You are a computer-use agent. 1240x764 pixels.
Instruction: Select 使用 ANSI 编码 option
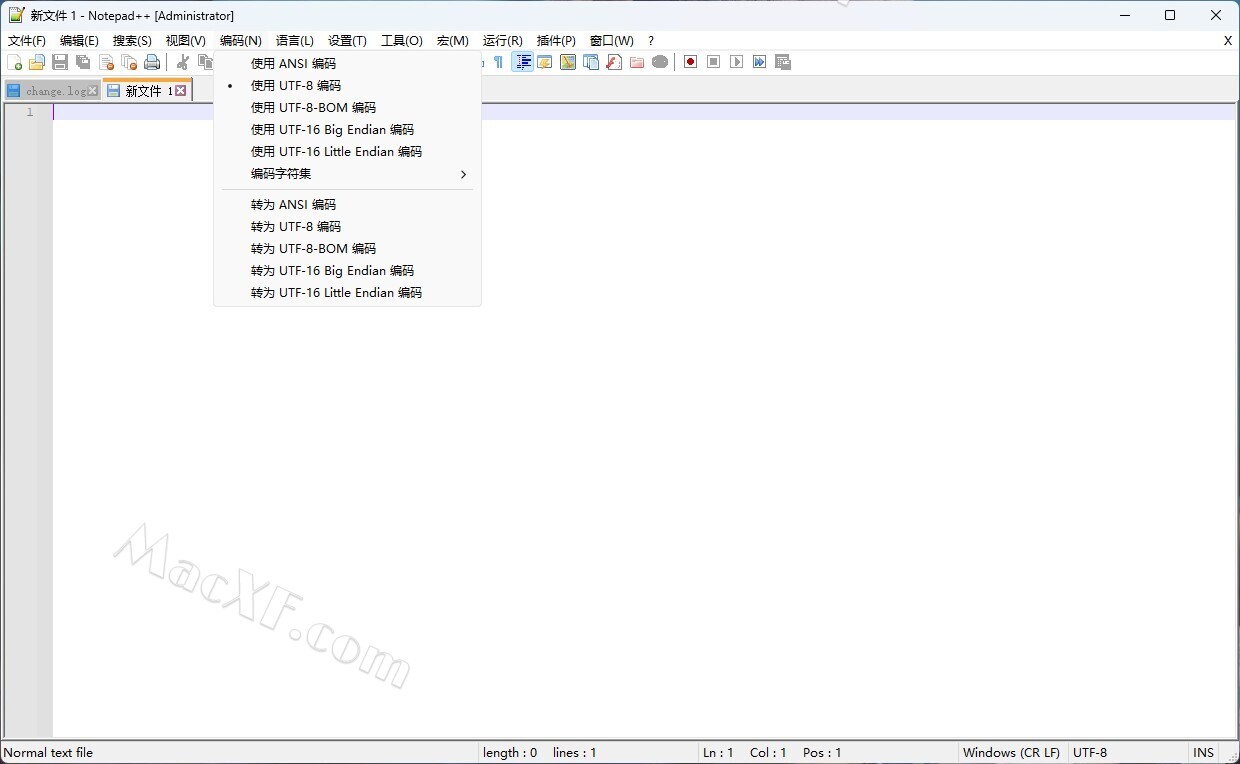pos(347,64)
